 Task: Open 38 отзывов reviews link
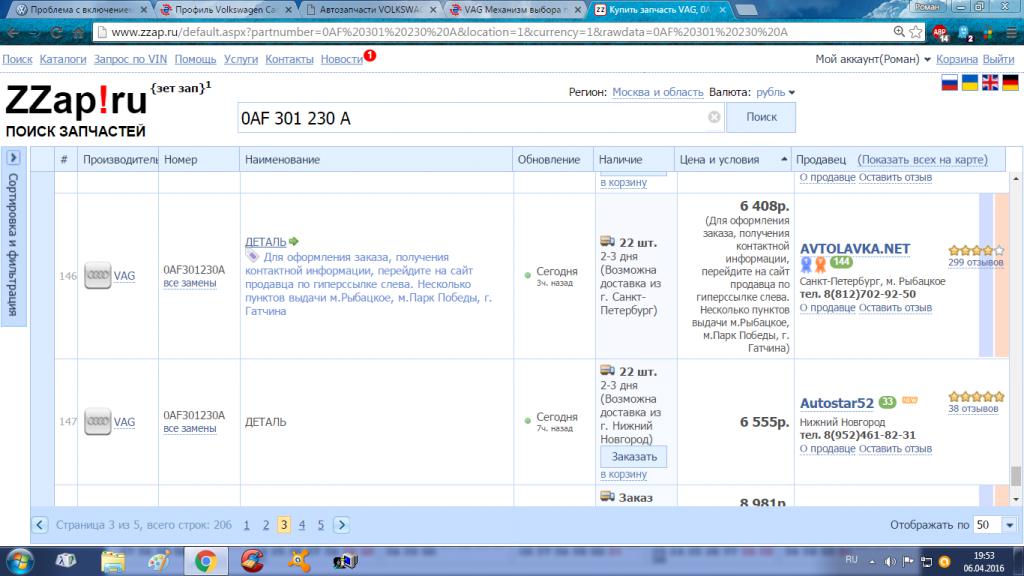click(x=973, y=408)
